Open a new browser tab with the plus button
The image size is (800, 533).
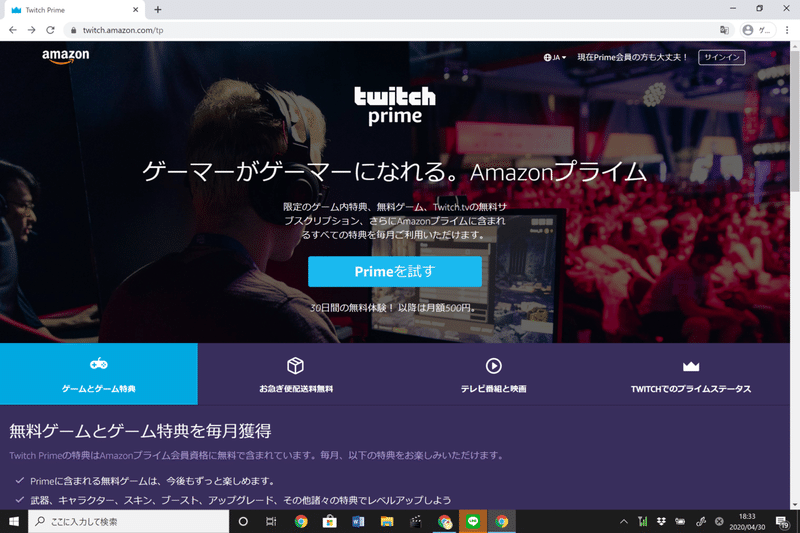click(x=158, y=10)
